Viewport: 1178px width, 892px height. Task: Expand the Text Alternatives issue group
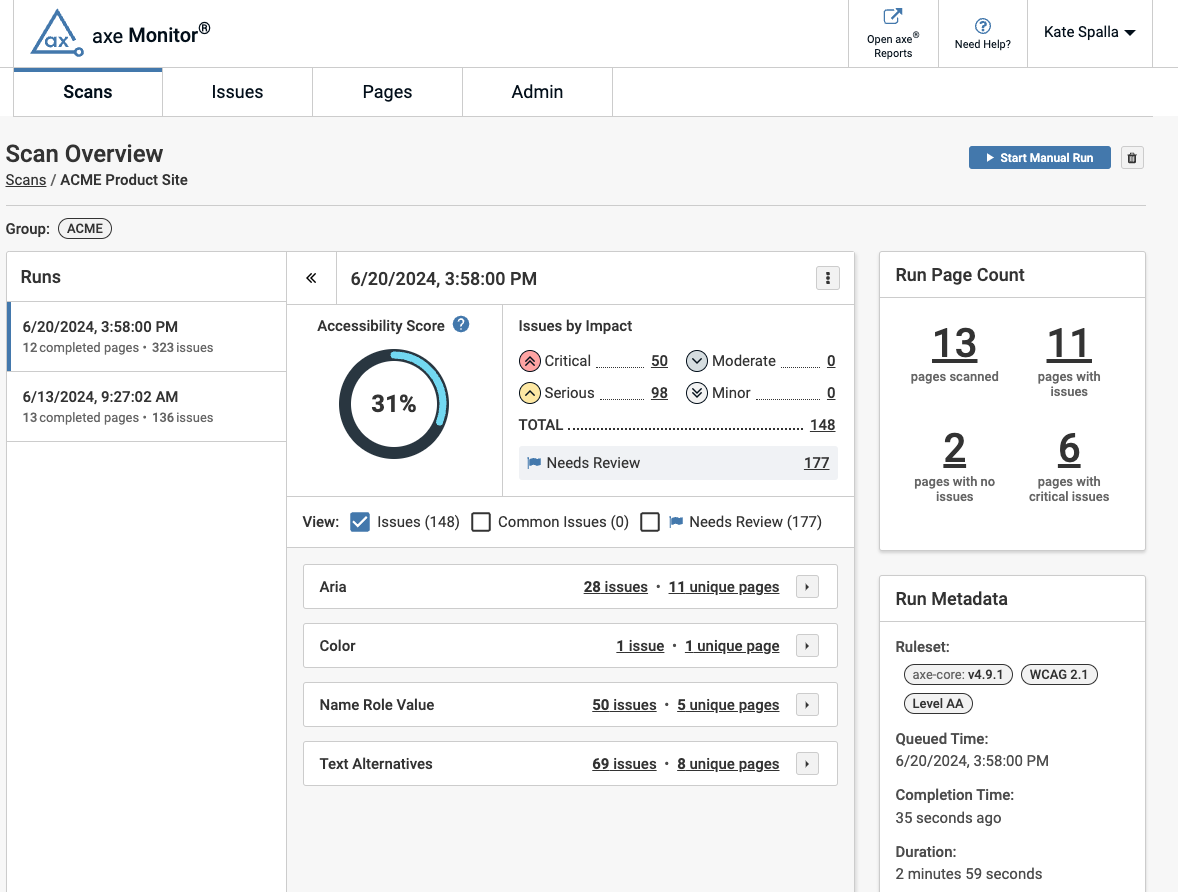(x=807, y=764)
